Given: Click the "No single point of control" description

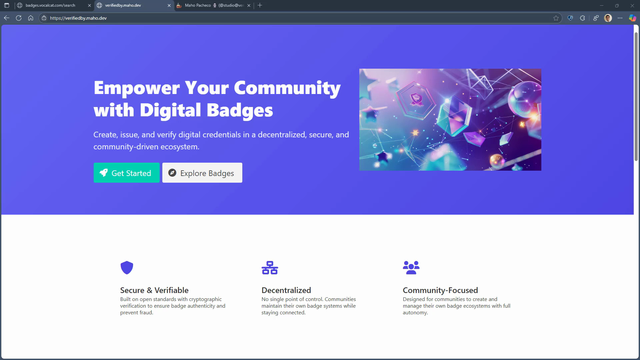Looking at the screenshot, I should pos(309,306).
